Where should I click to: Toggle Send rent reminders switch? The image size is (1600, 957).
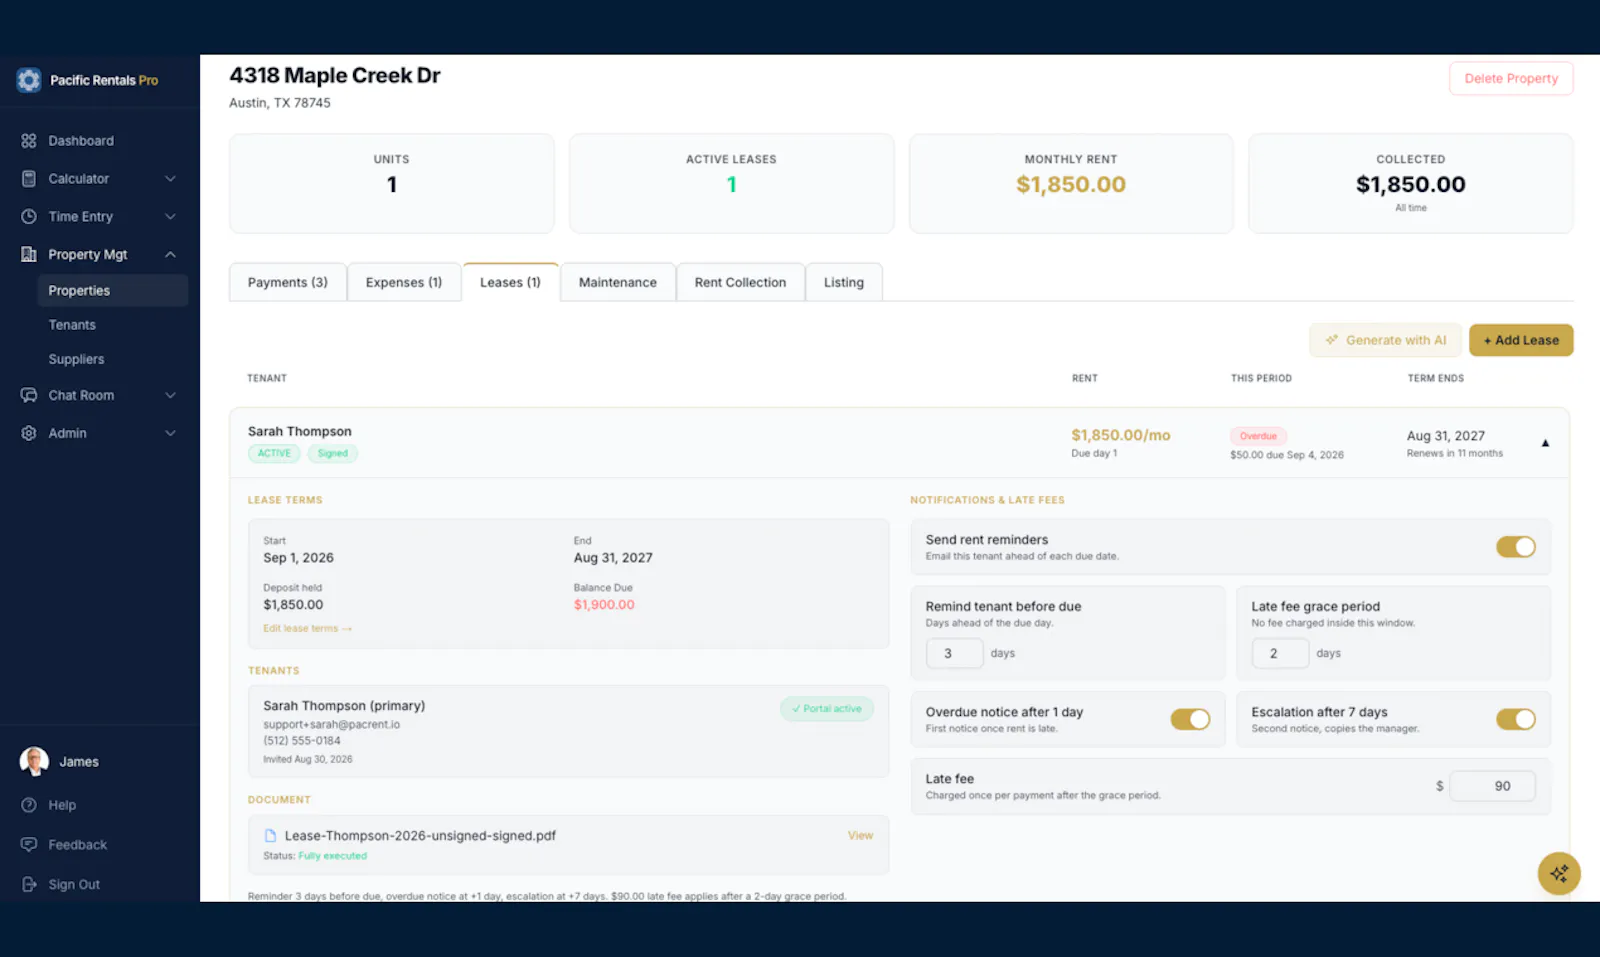click(x=1515, y=547)
